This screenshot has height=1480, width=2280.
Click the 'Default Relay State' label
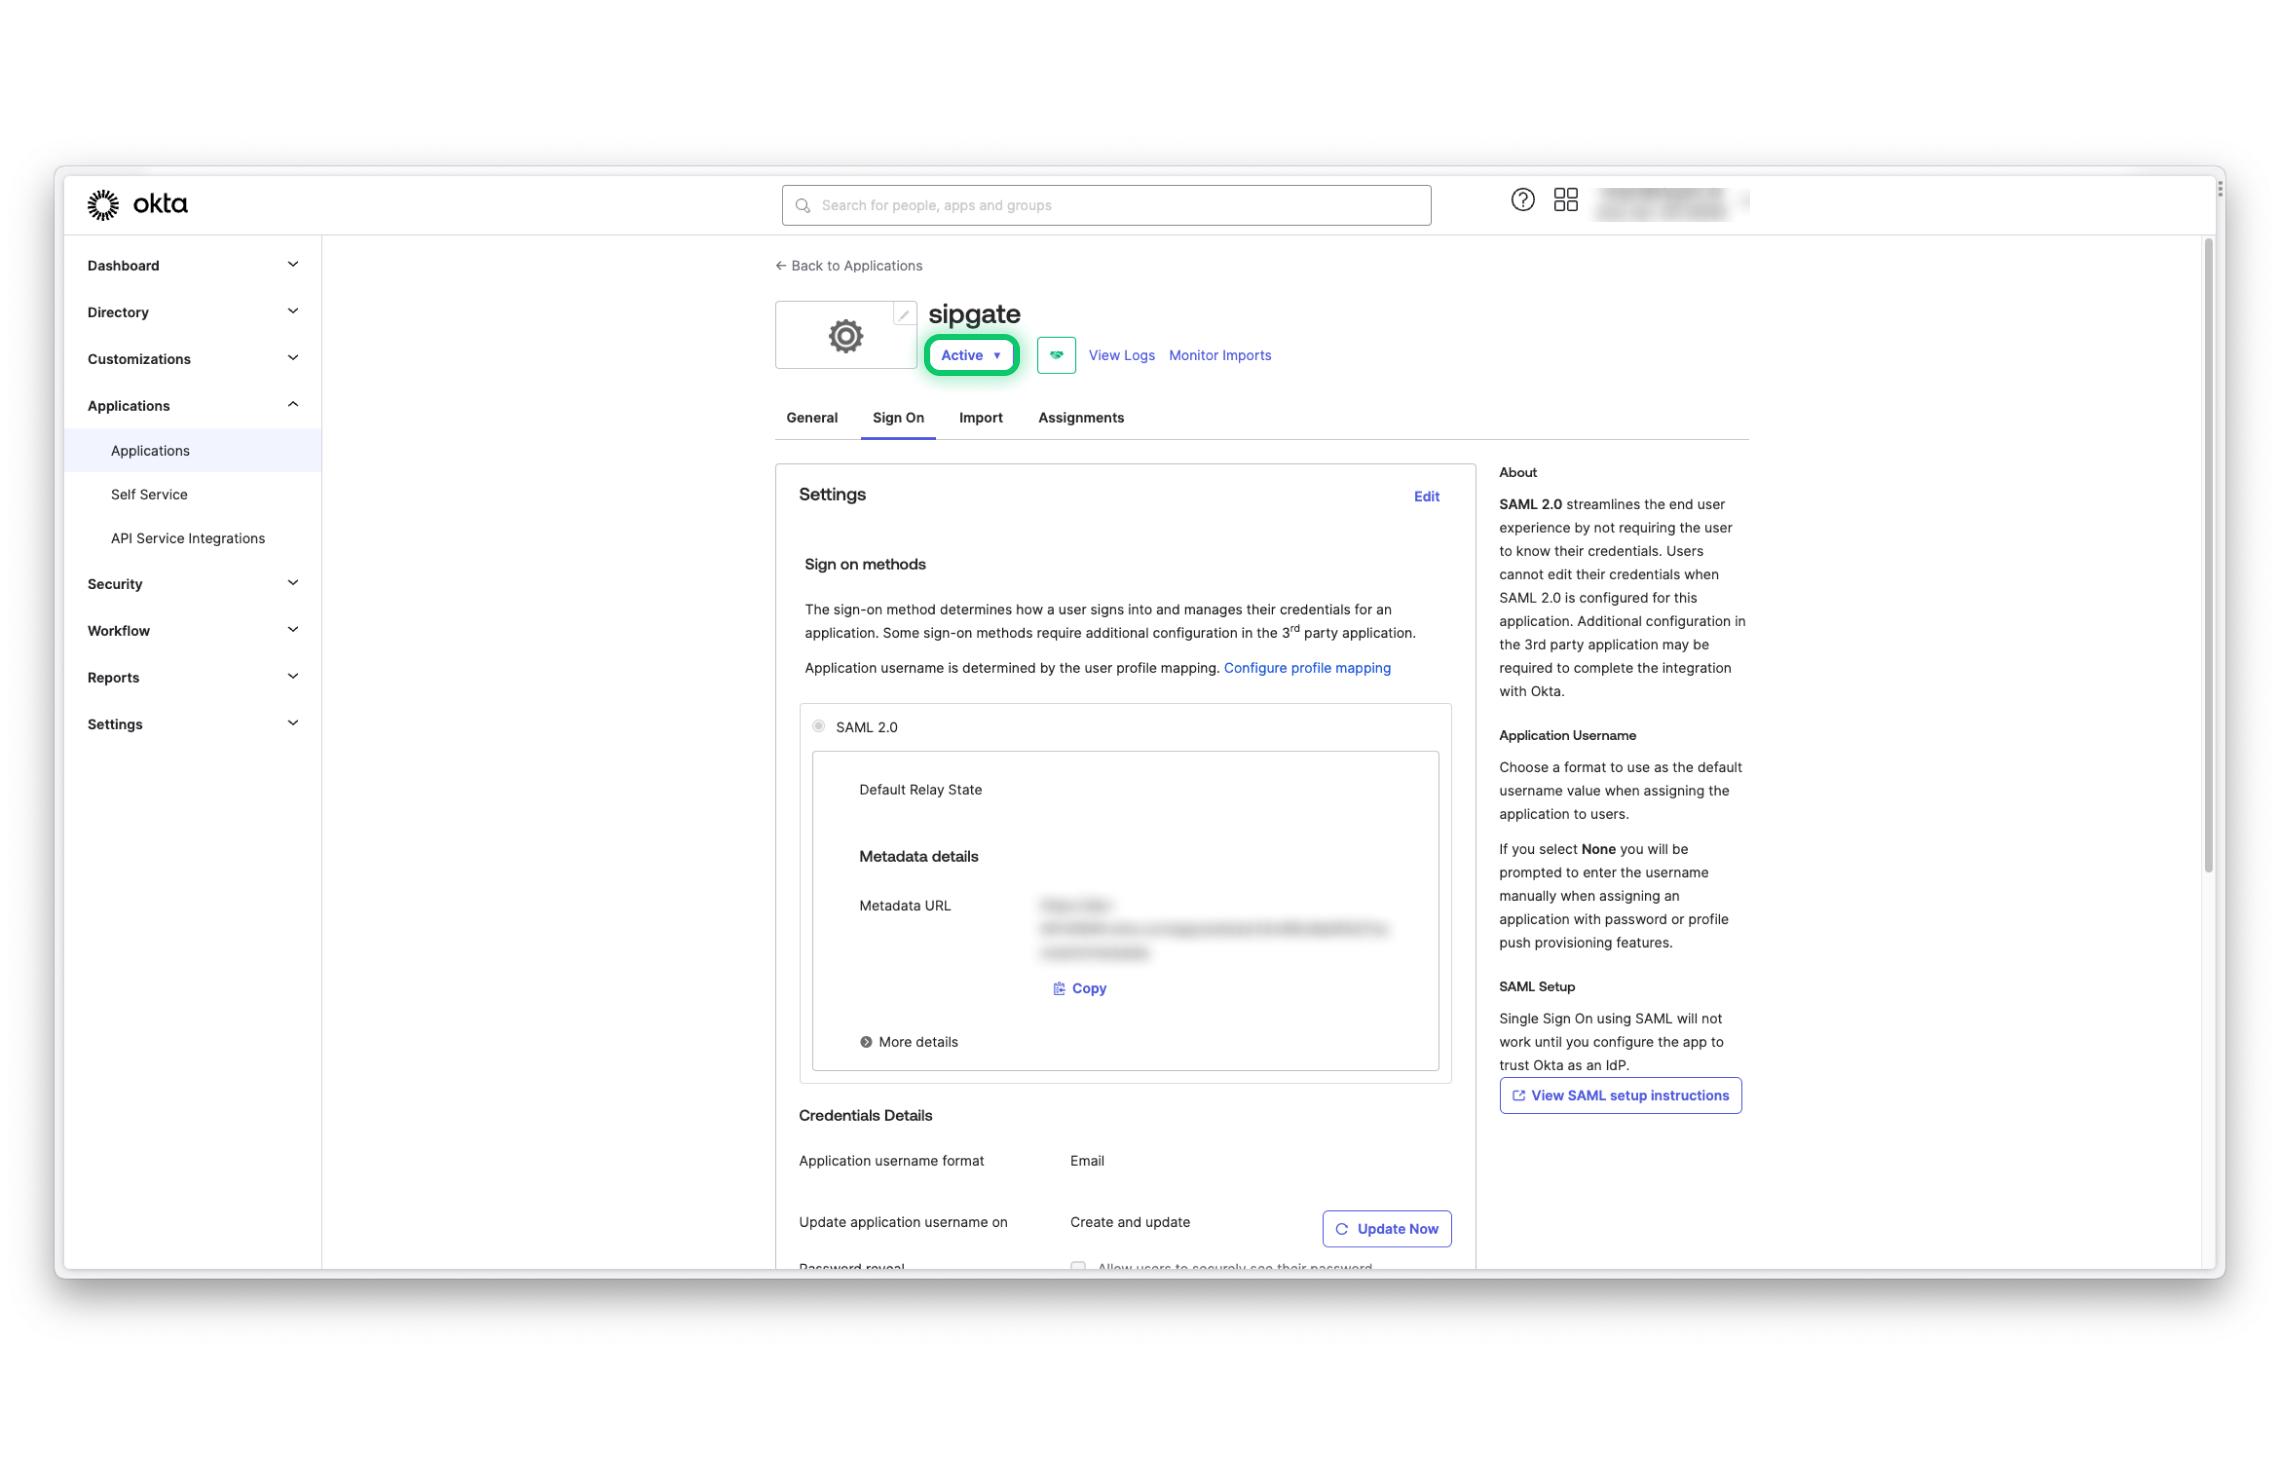click(920, 790)
